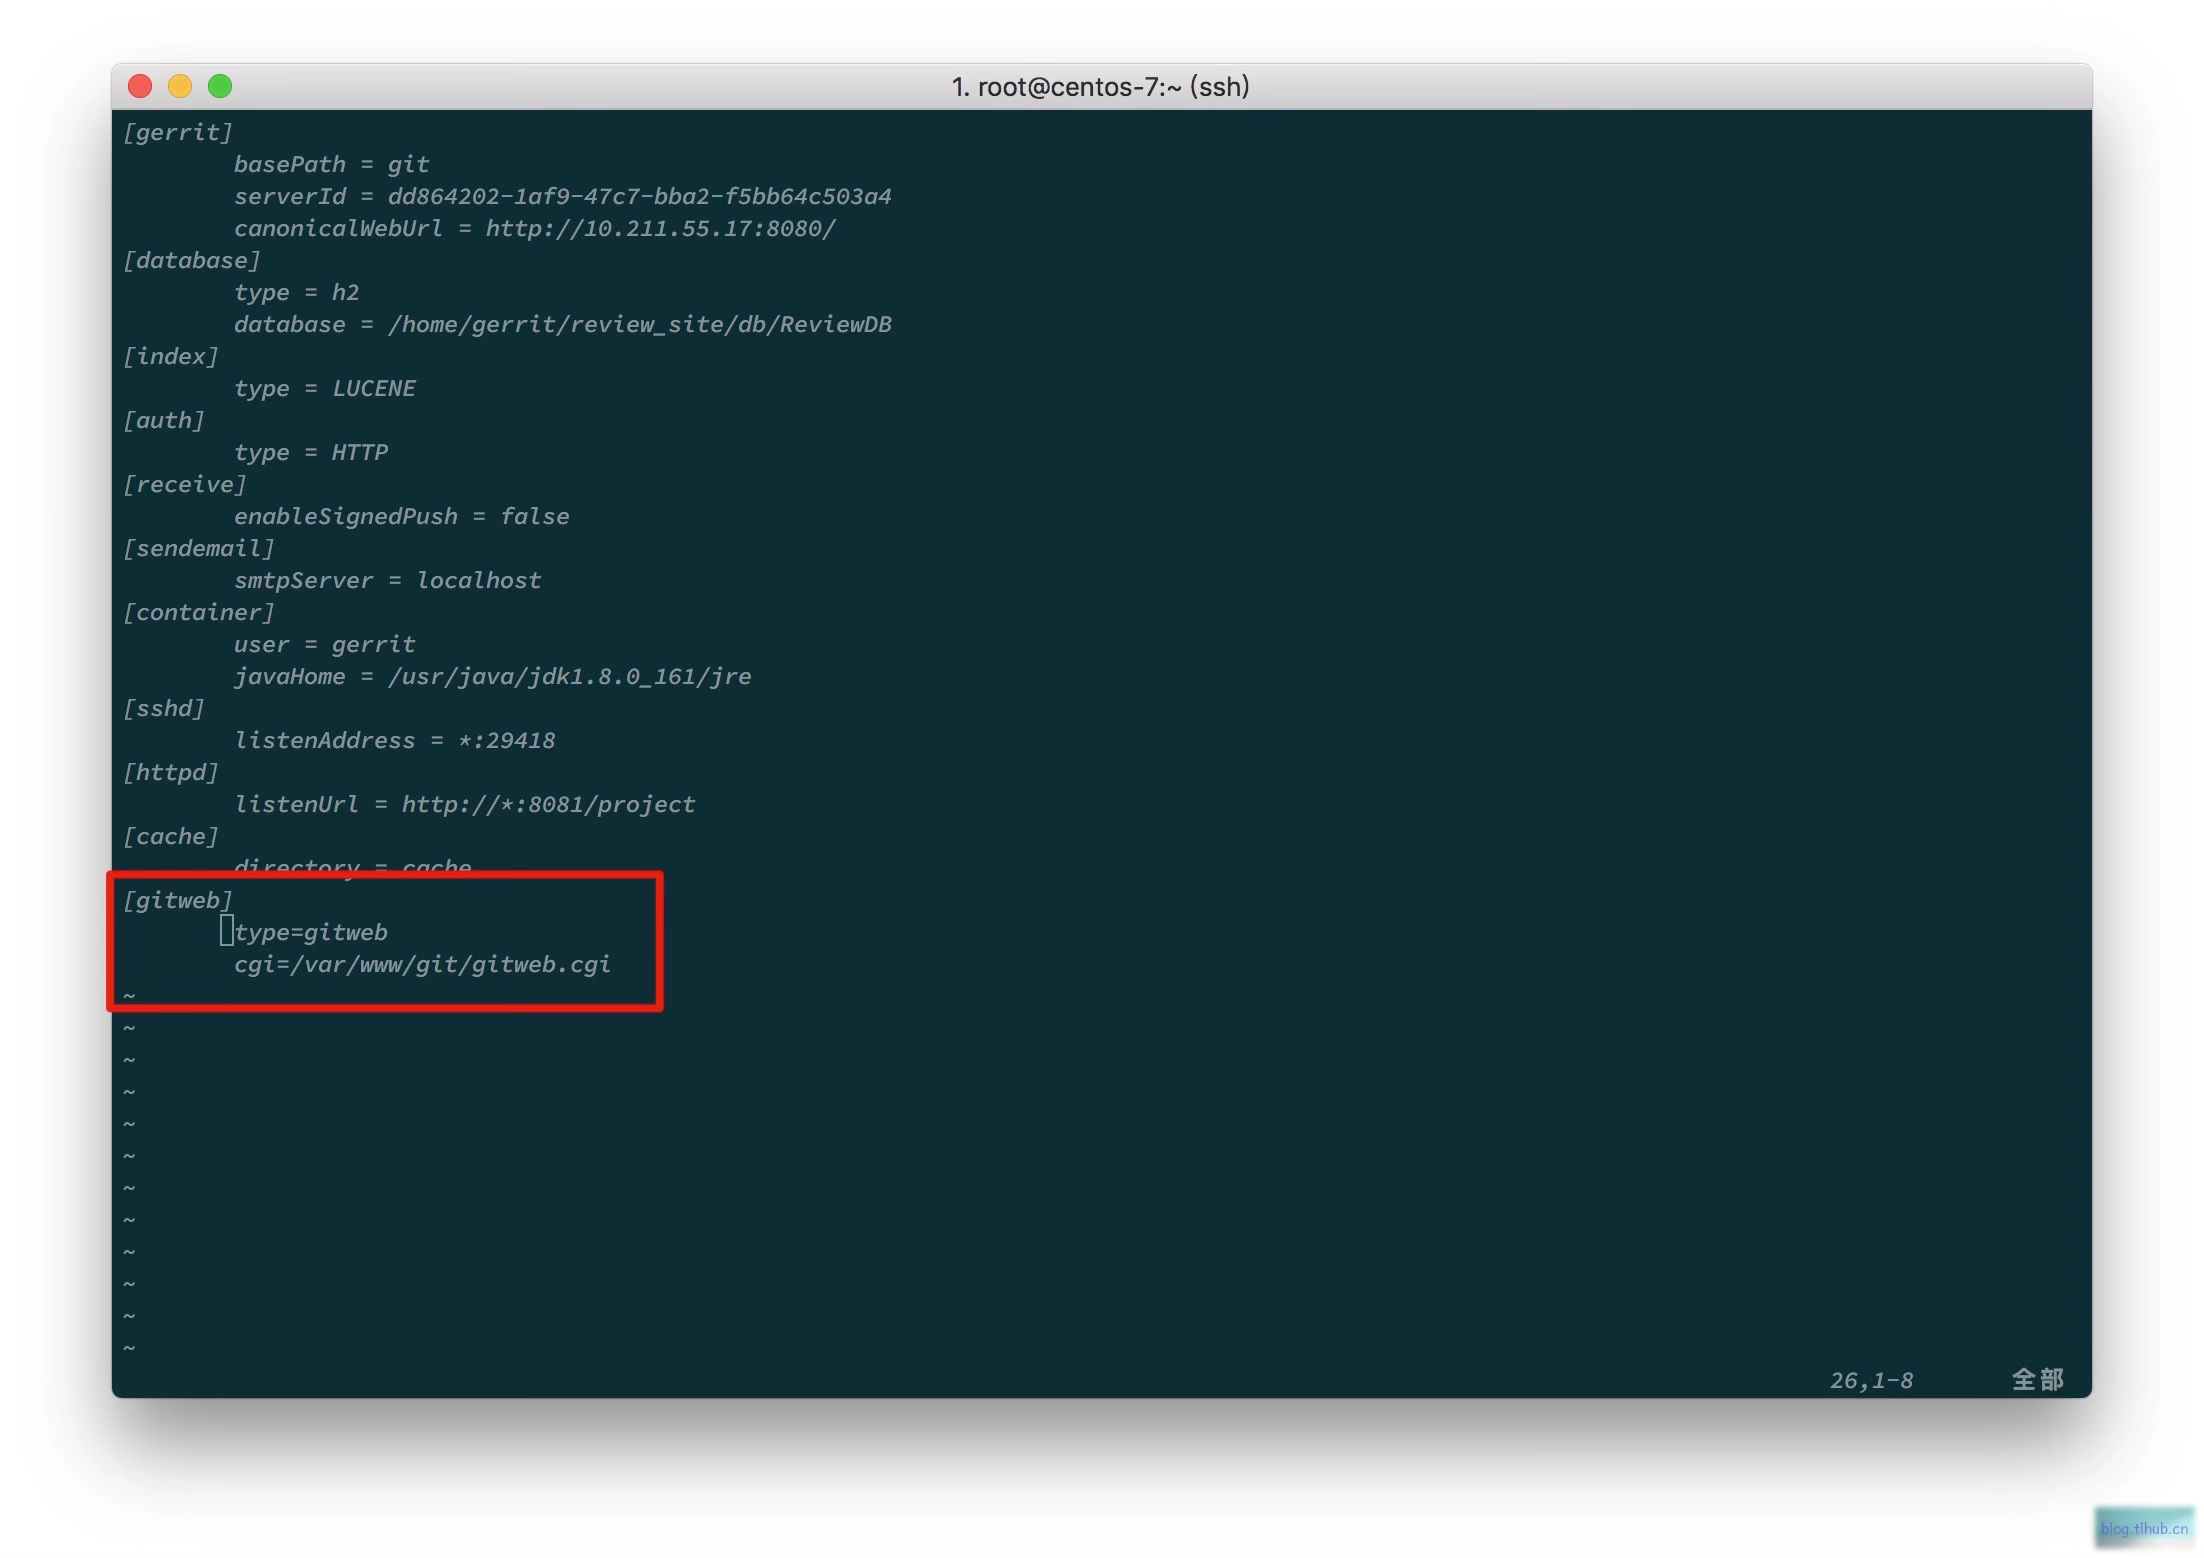Viewport: 2204px width, 1558px height.
Task: Click the 'smtpServer = localhost' line
Action: click(x=388, y=581)
